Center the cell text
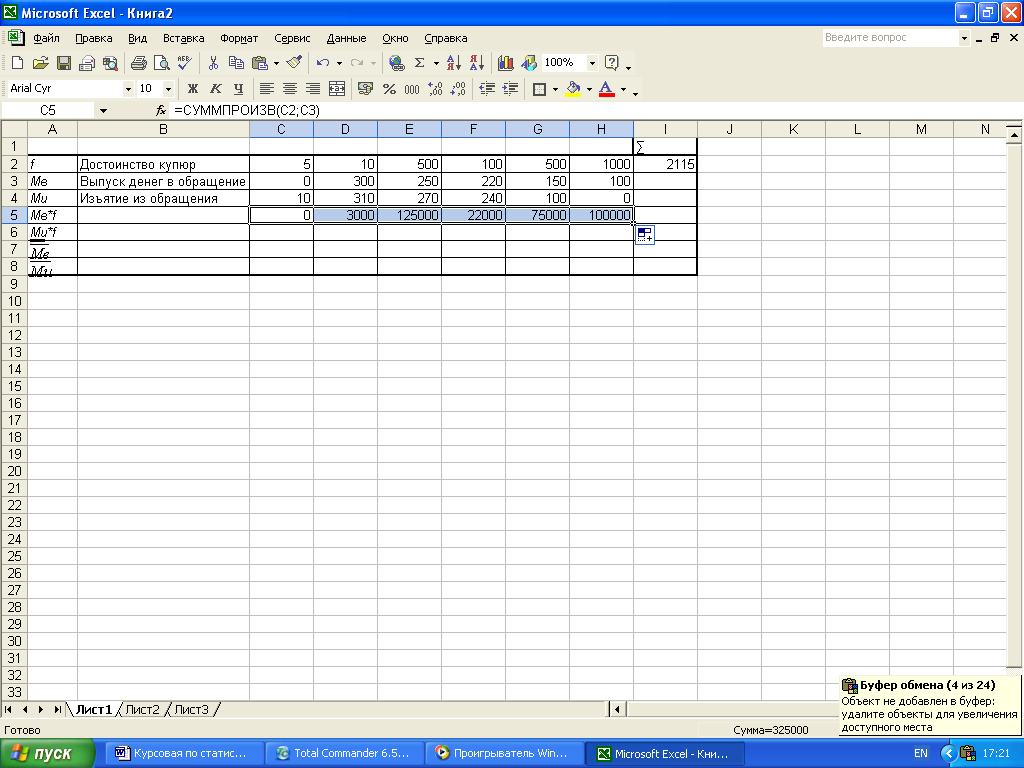Screen dimensions: 1024x768 pyautogui.click(x=290, y=89)
